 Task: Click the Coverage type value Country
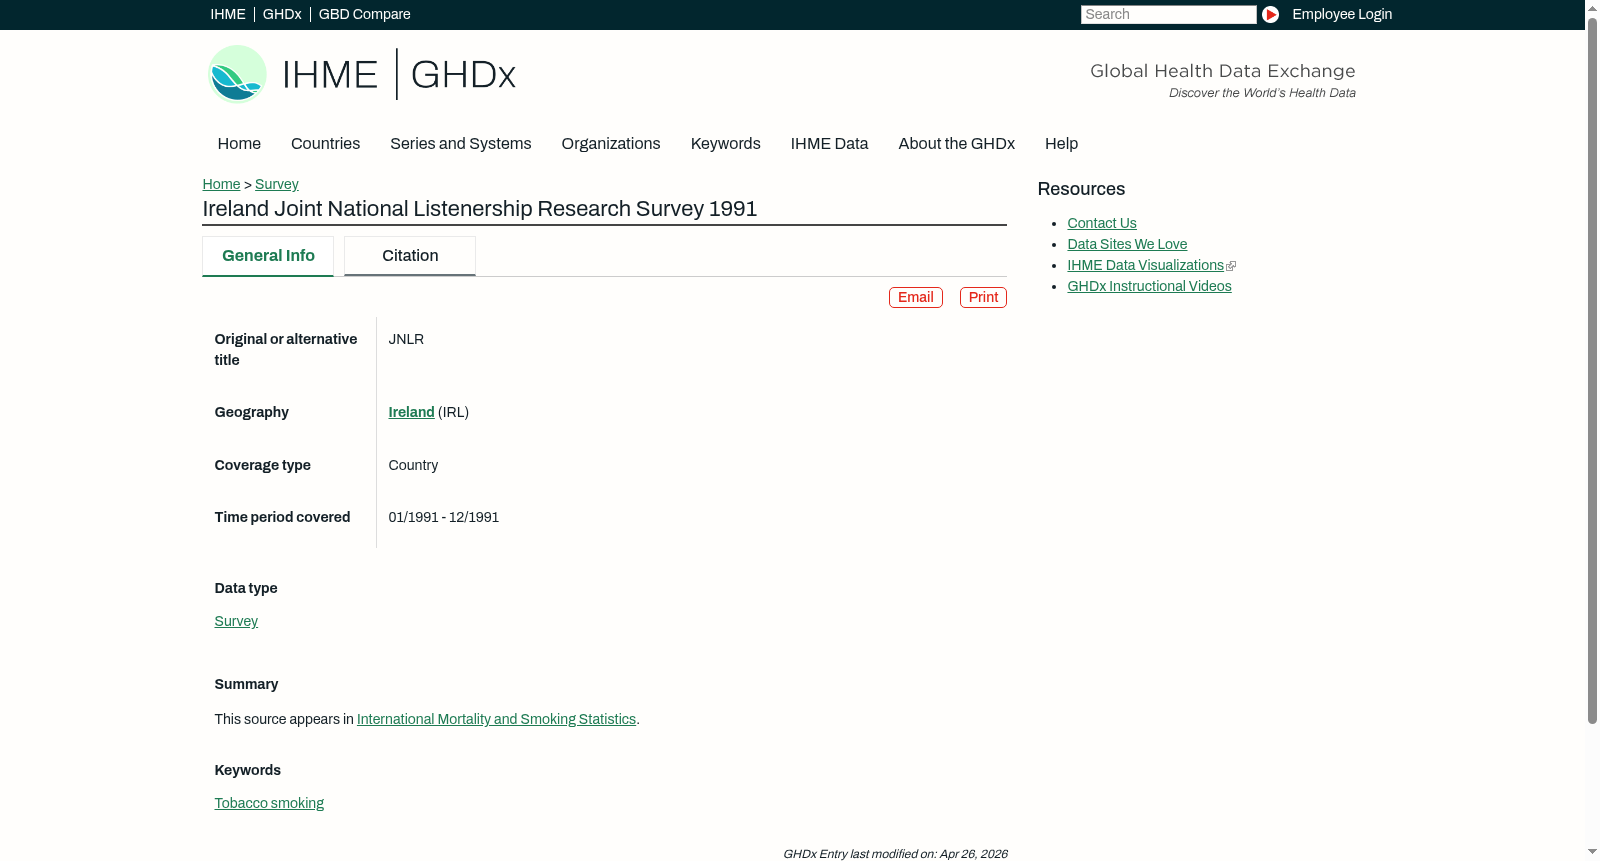(413, 465)
